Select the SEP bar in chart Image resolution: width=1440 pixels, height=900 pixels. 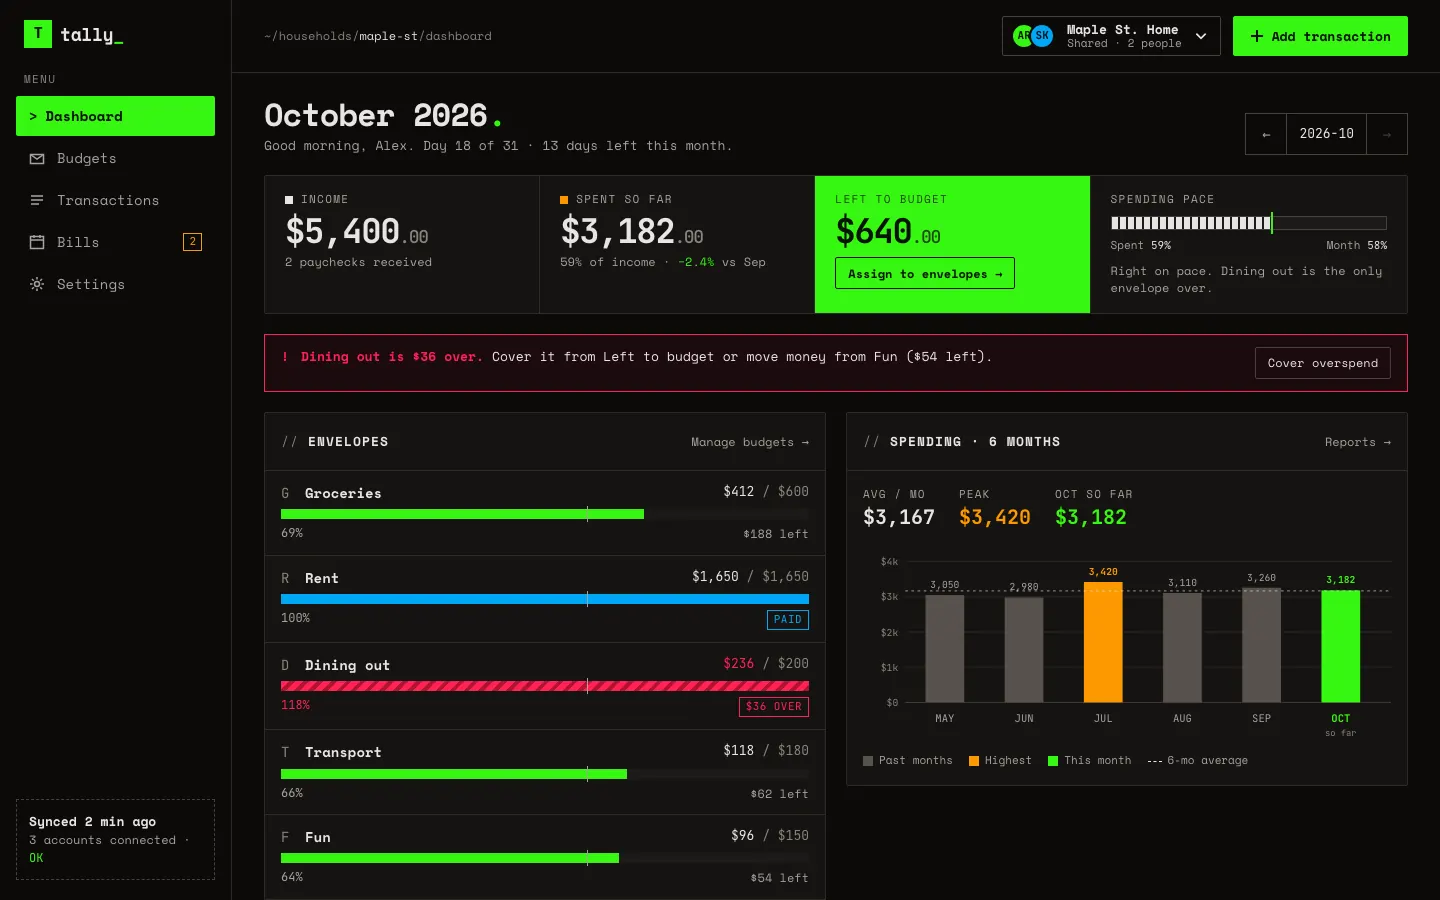[1261, 645]
